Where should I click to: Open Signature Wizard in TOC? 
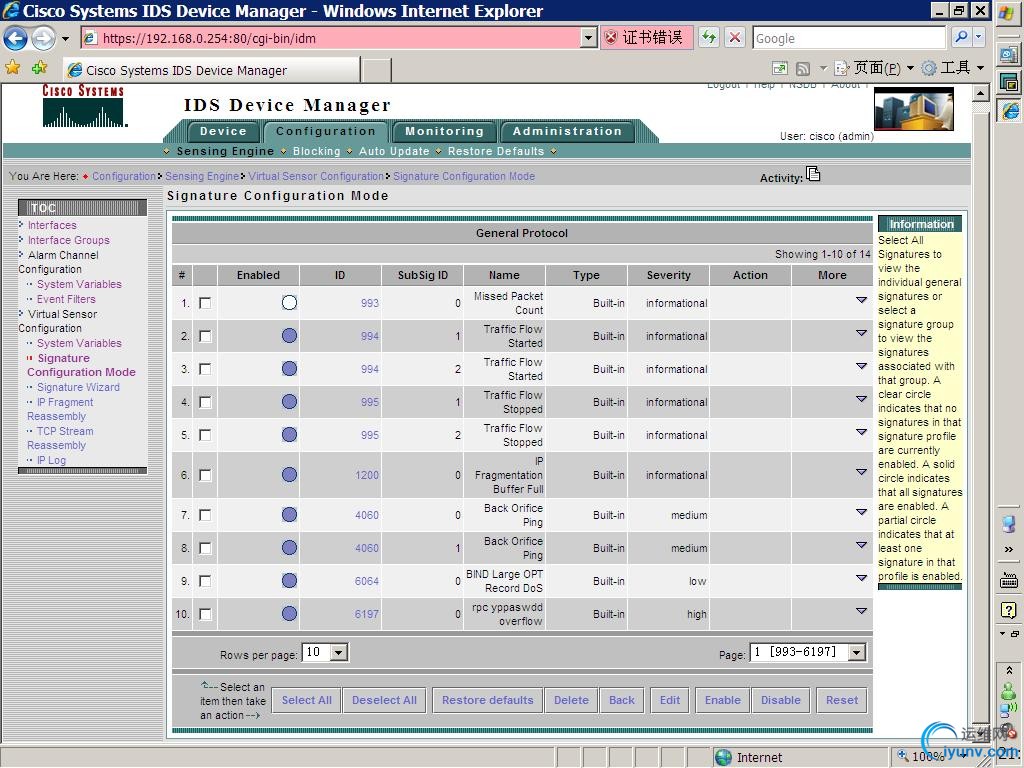[78, 387]
